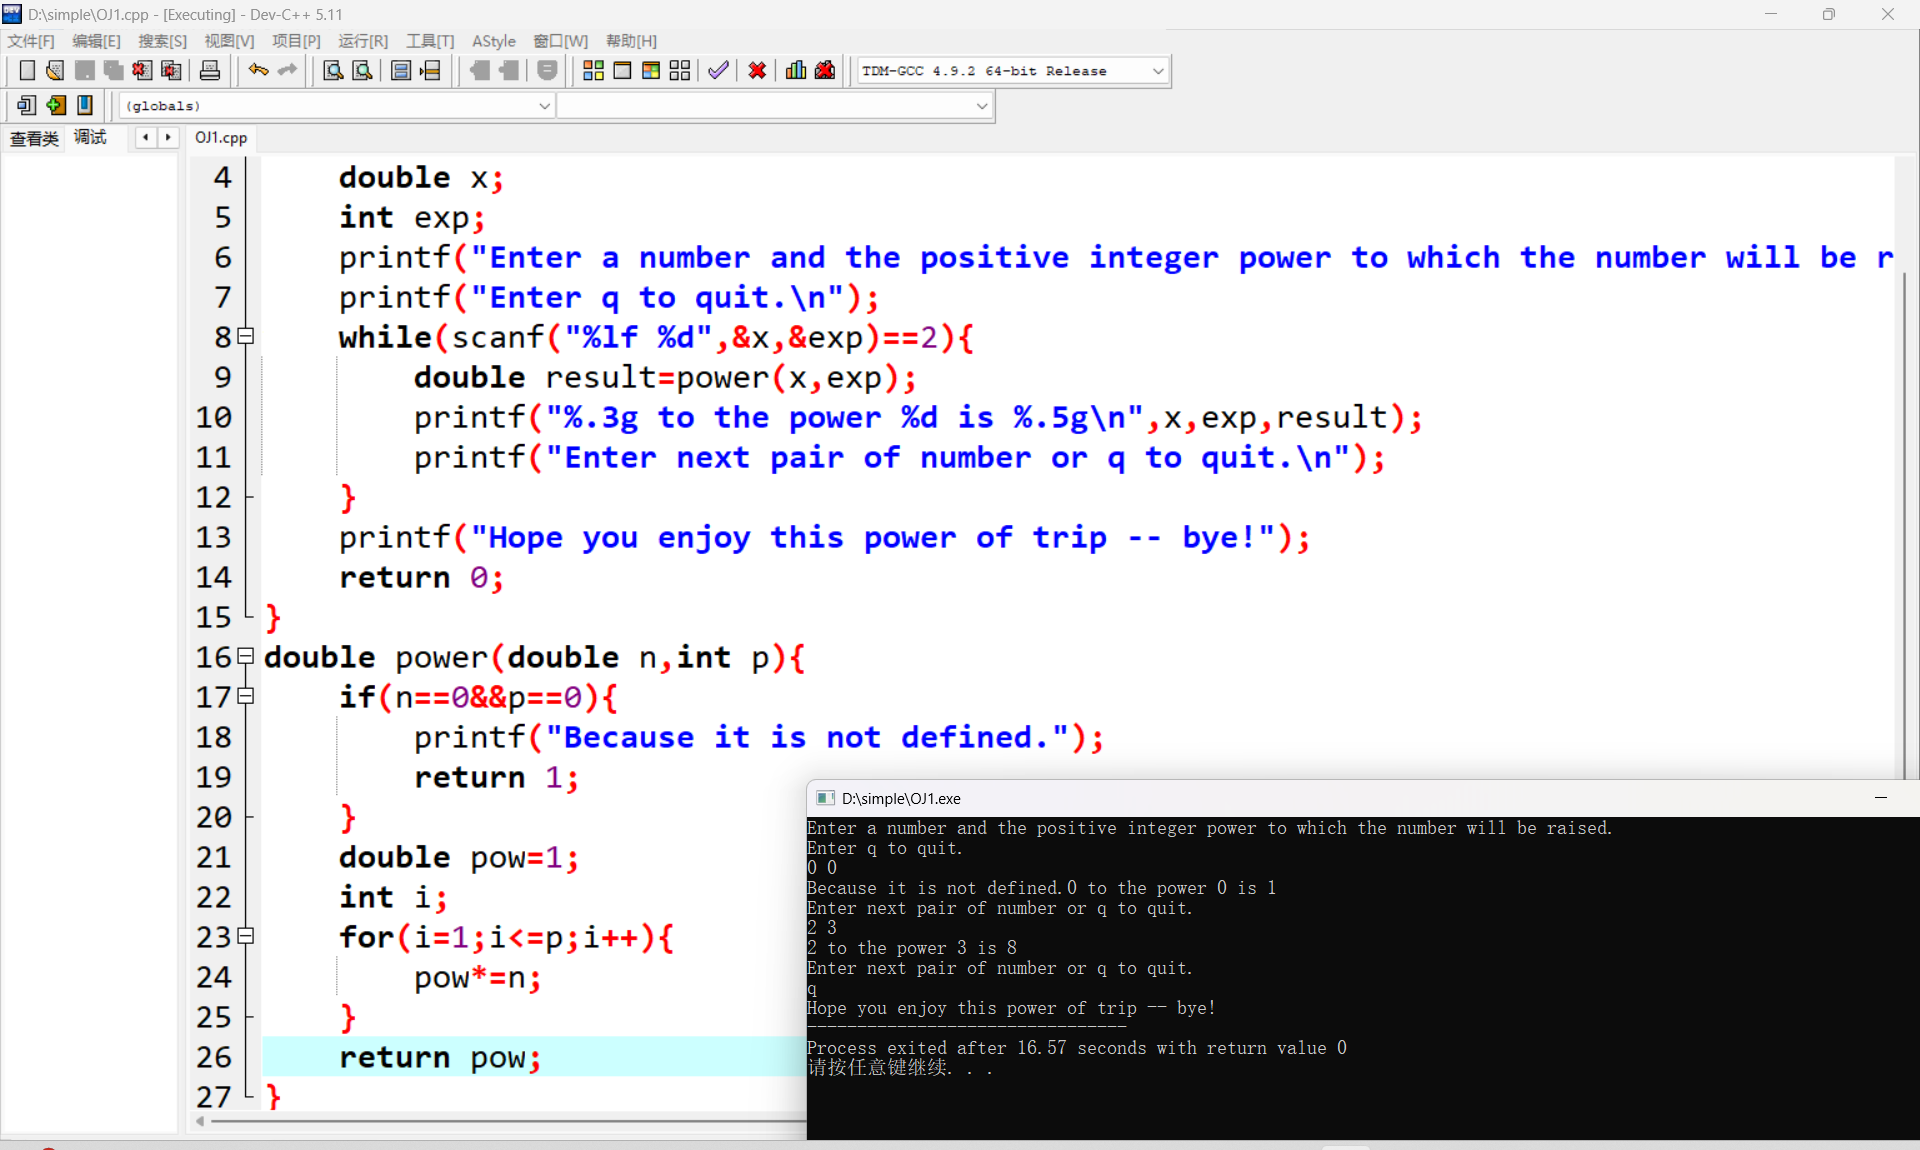The image size is (1920, 1150).
Task: Click the Open file icon
Action: click(55, 71)
